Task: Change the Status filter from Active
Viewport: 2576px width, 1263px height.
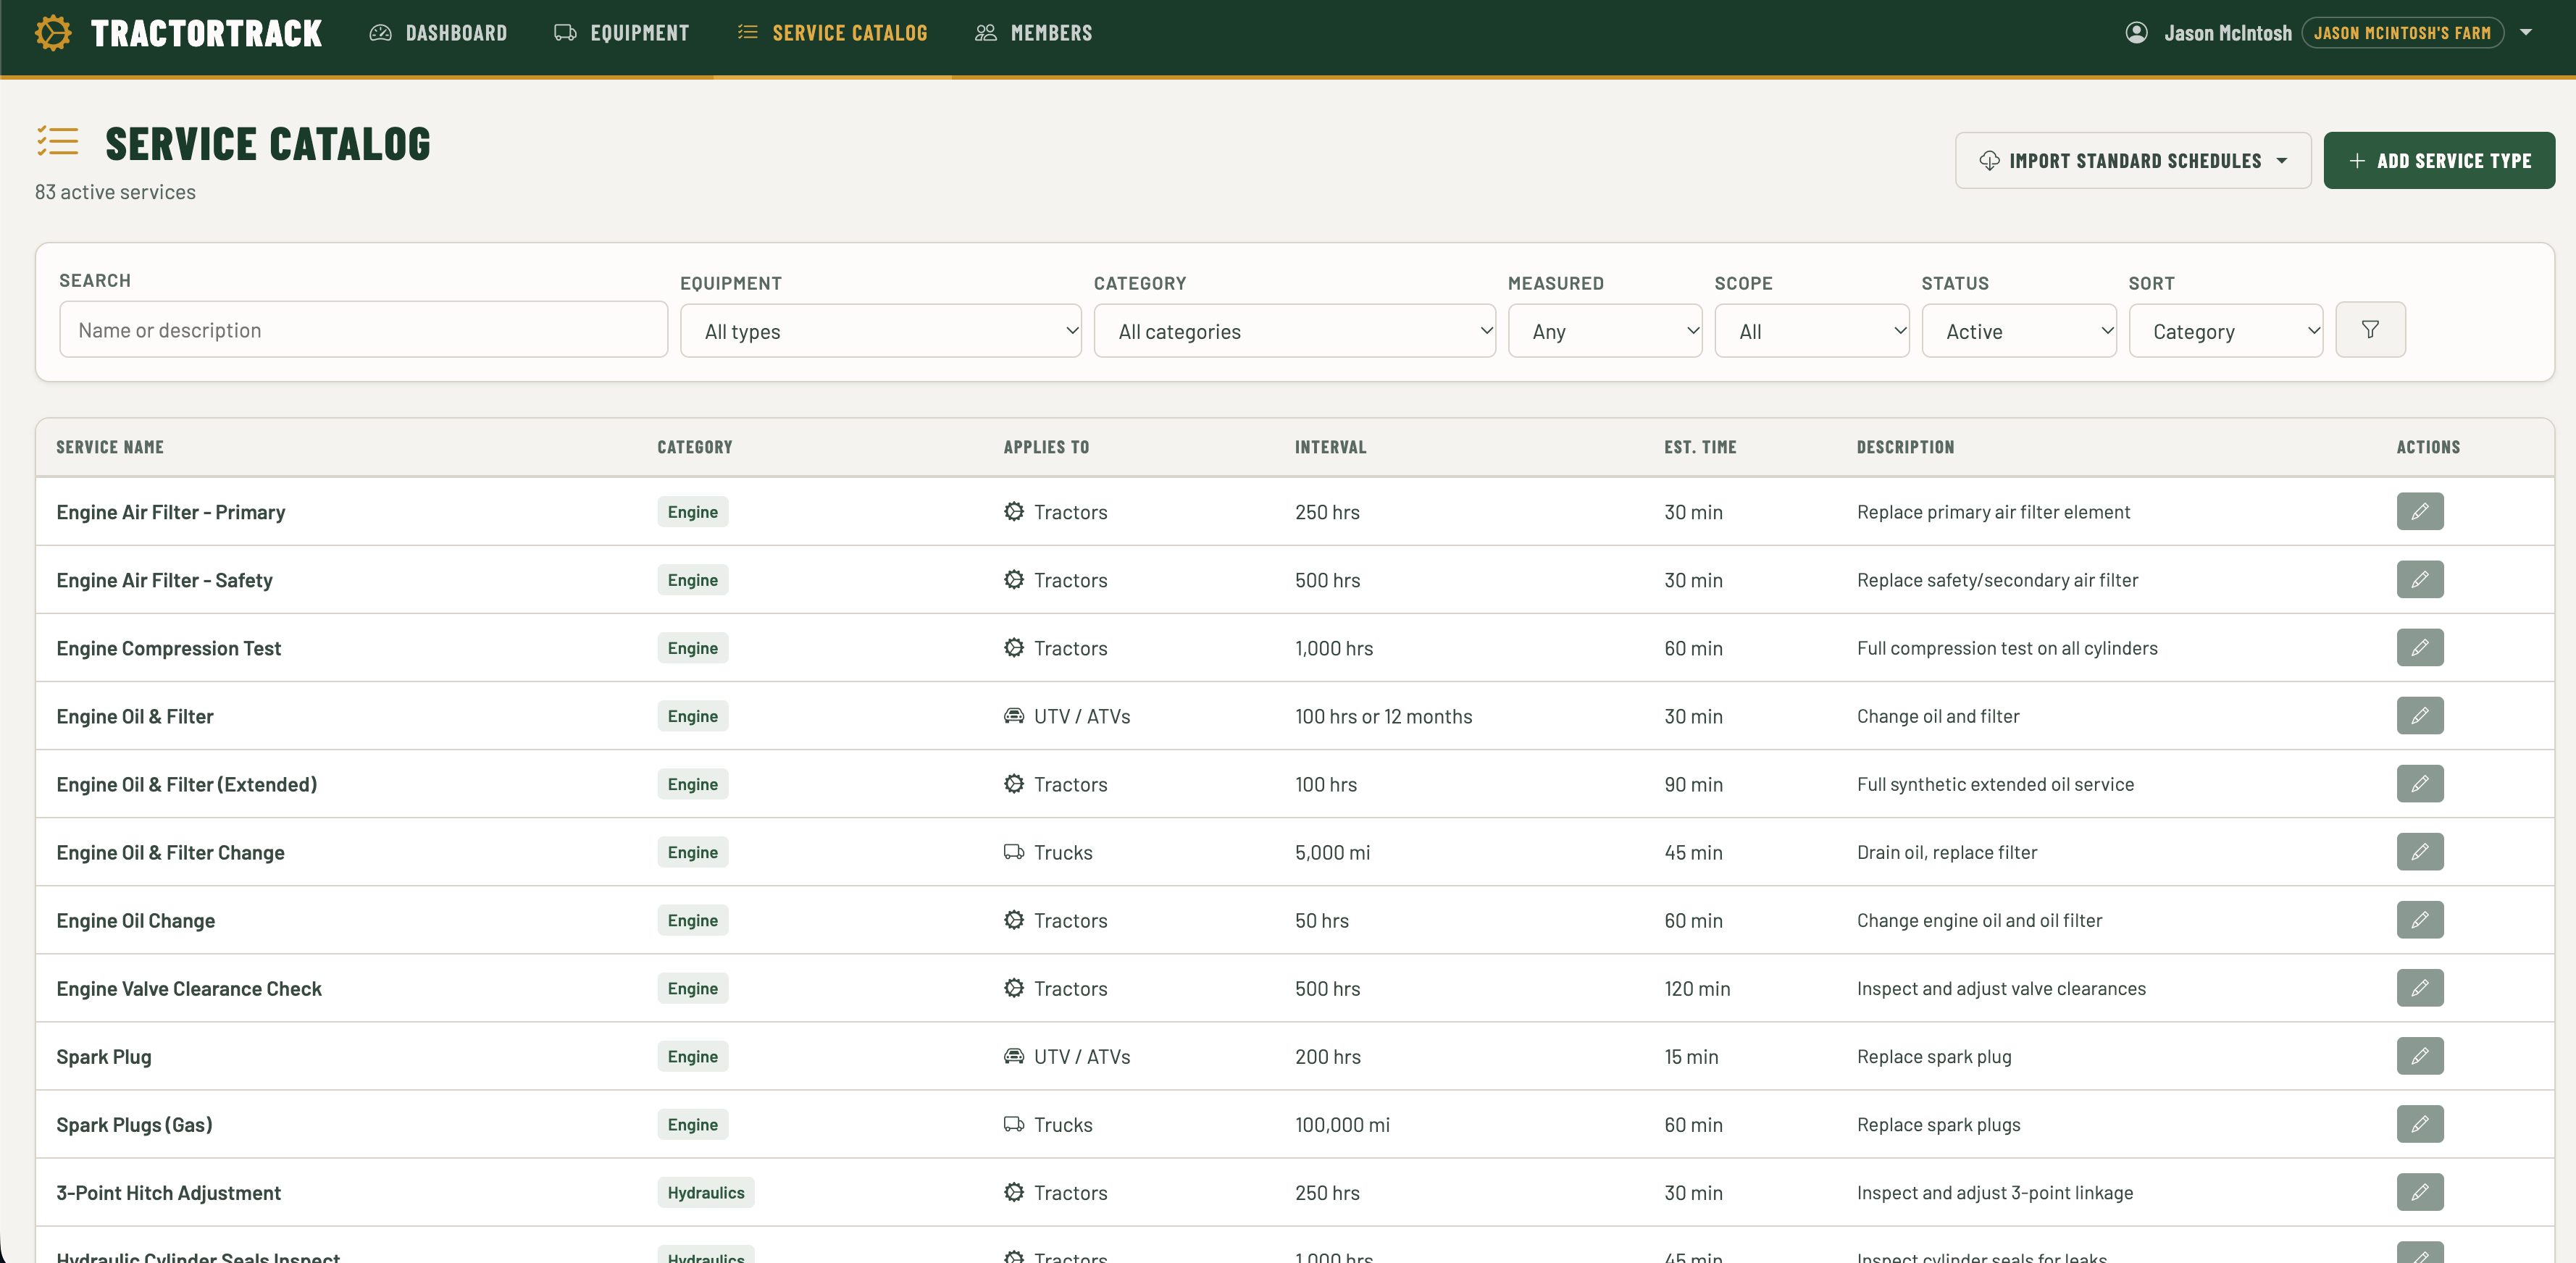Action: coord(2018,331)
